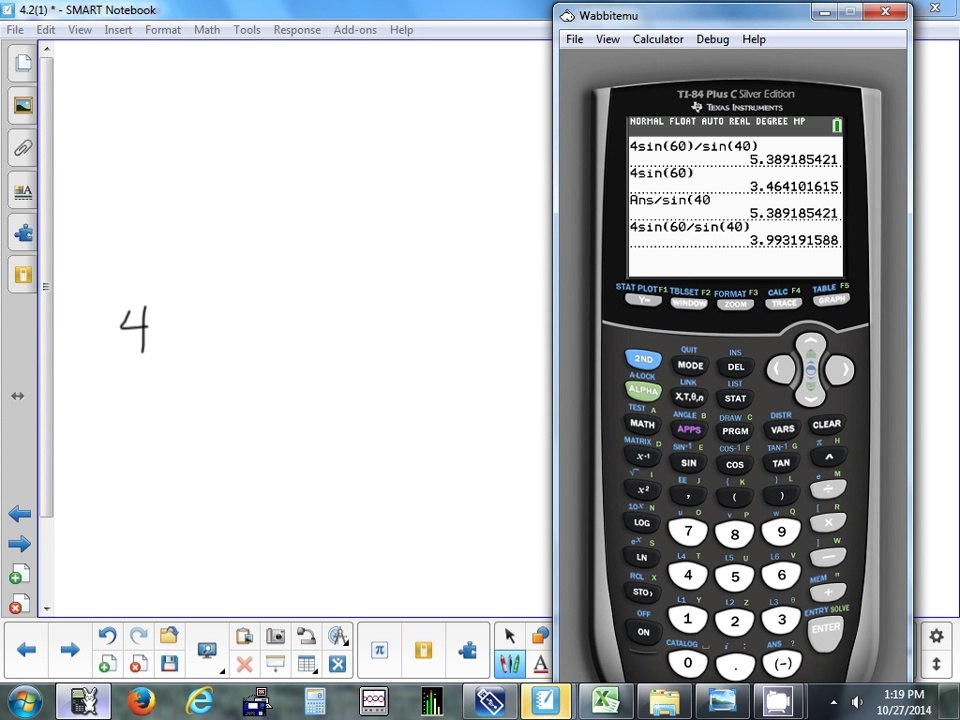This screenshot has height=720, width=960.
Task: Click the GRAPH key on calculator
Action: tap(831, 300)
